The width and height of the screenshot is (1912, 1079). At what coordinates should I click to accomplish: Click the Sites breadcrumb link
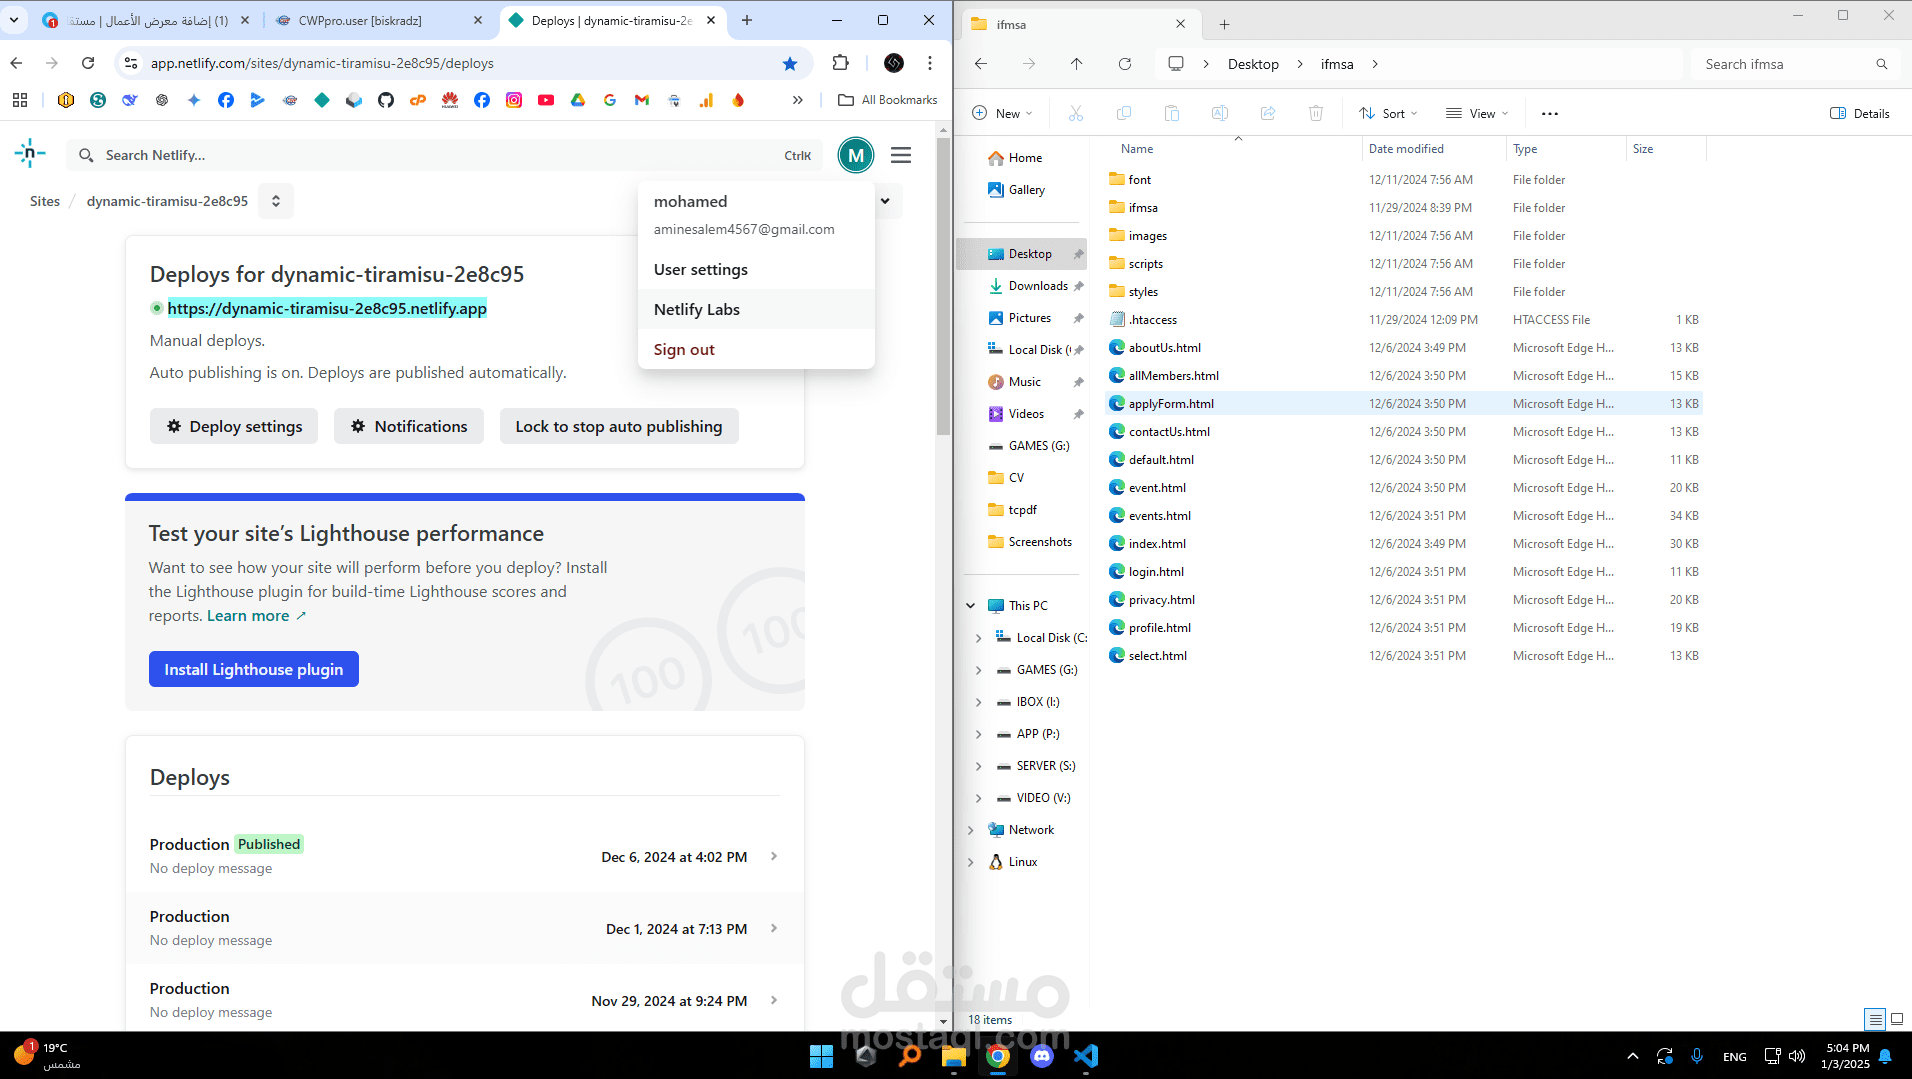tap(45, 201)
